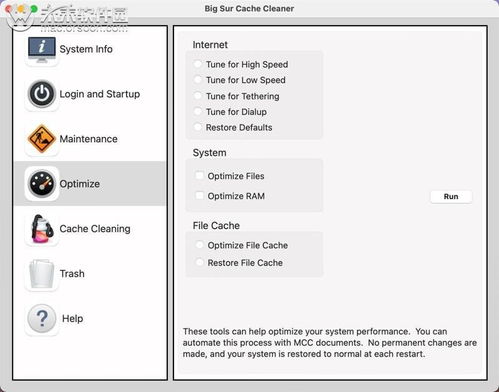Click the Cache Cleaning vacuum icon
Viewport: 499px width, 392px height.
(x=42, y=229)
